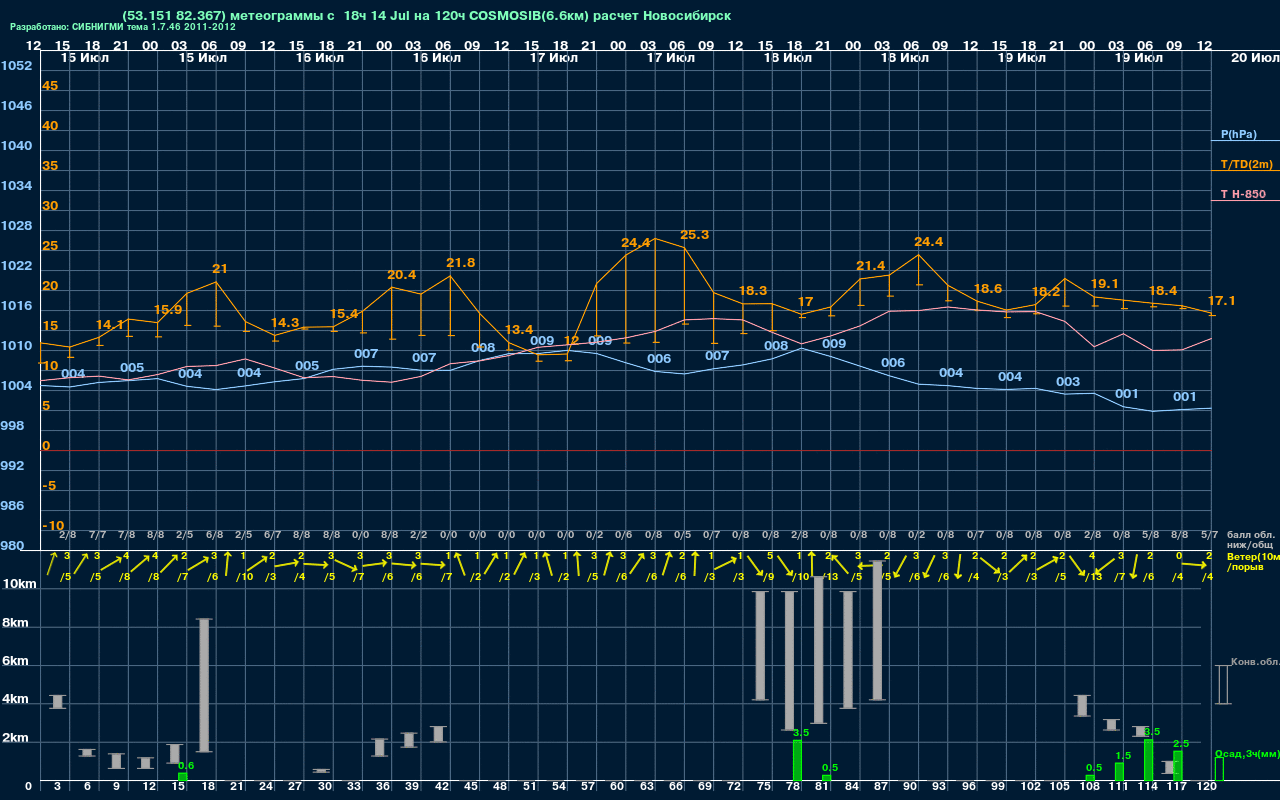
Task: Click the 18.6 temperature value
Action: pyautogui.click(x=988, y=289)
